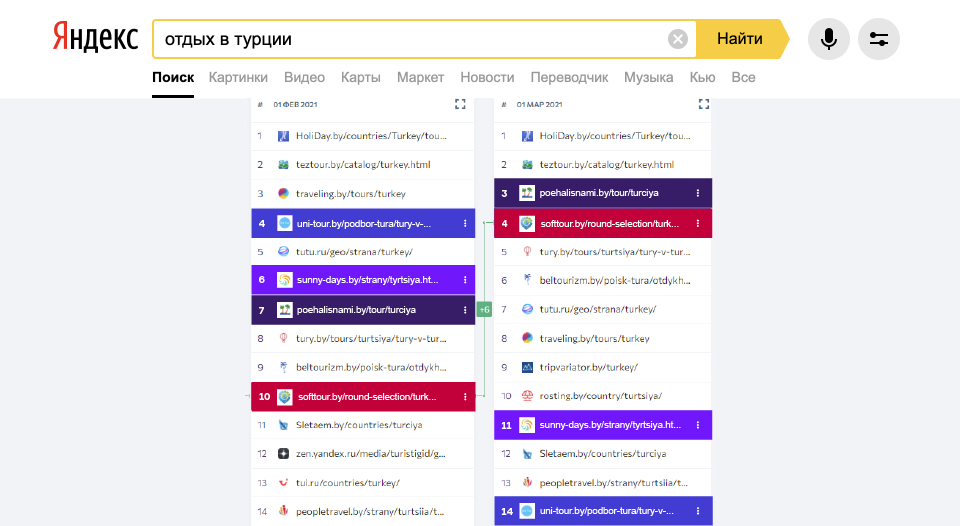Open tury.by link ranked 5 in March

pos(615,252)
